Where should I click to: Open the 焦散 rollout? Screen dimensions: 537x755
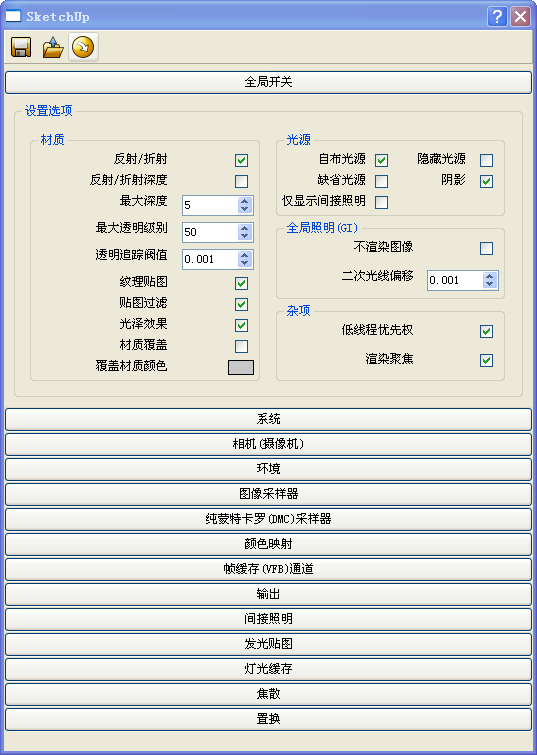pyautogui.click(x=268, y=695)
